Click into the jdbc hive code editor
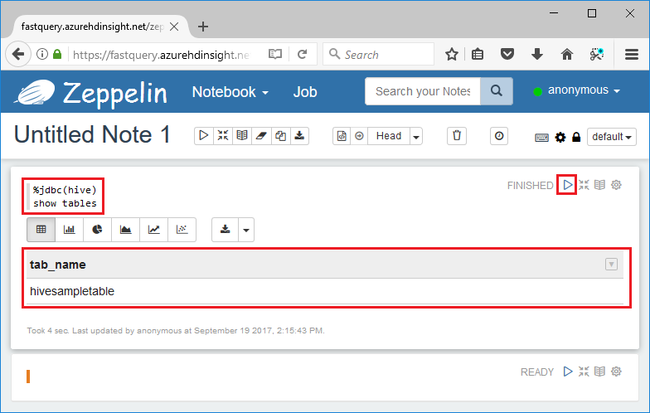Screen dimensions: 650x413 click(65, 197)
